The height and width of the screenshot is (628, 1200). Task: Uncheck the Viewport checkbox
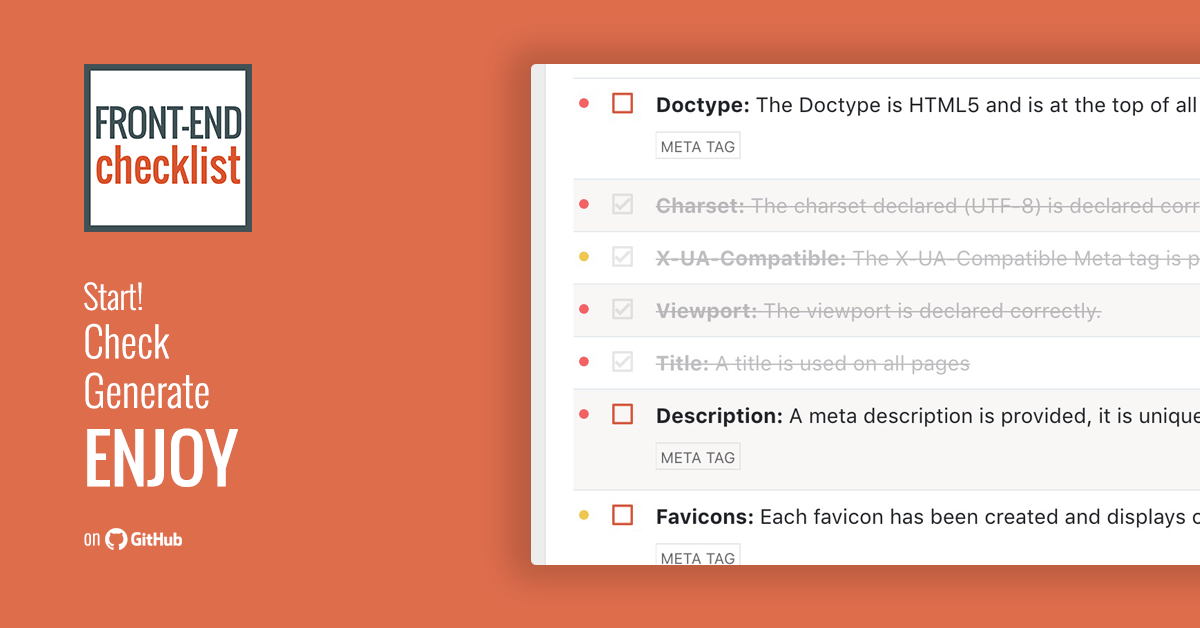point(622,308)
